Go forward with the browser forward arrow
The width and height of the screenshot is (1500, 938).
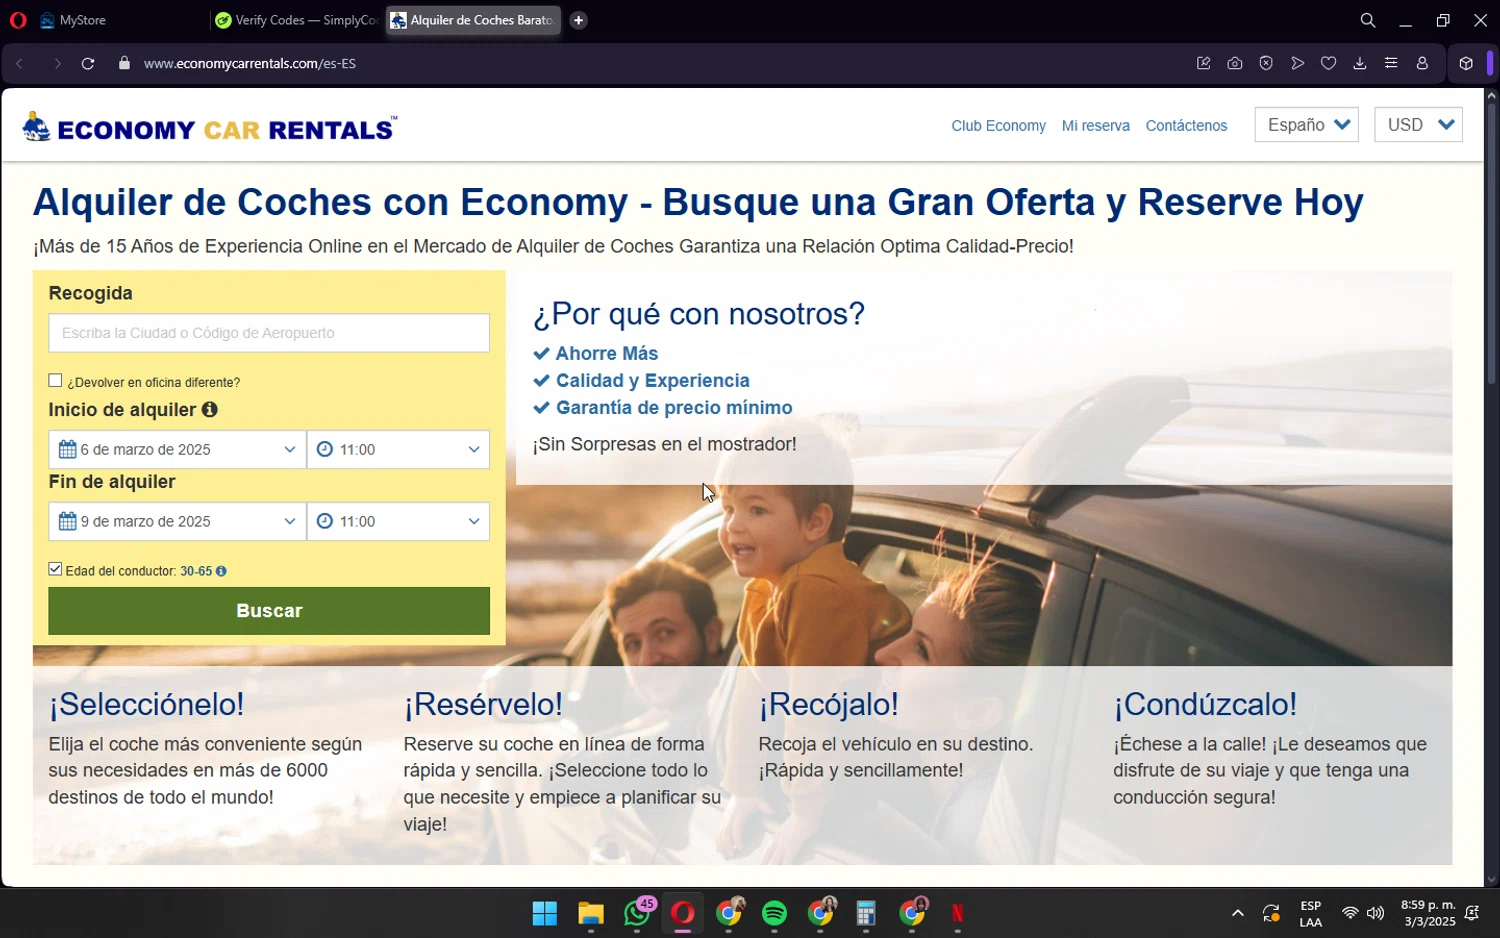pyautogui.click(x=56, y=63)
